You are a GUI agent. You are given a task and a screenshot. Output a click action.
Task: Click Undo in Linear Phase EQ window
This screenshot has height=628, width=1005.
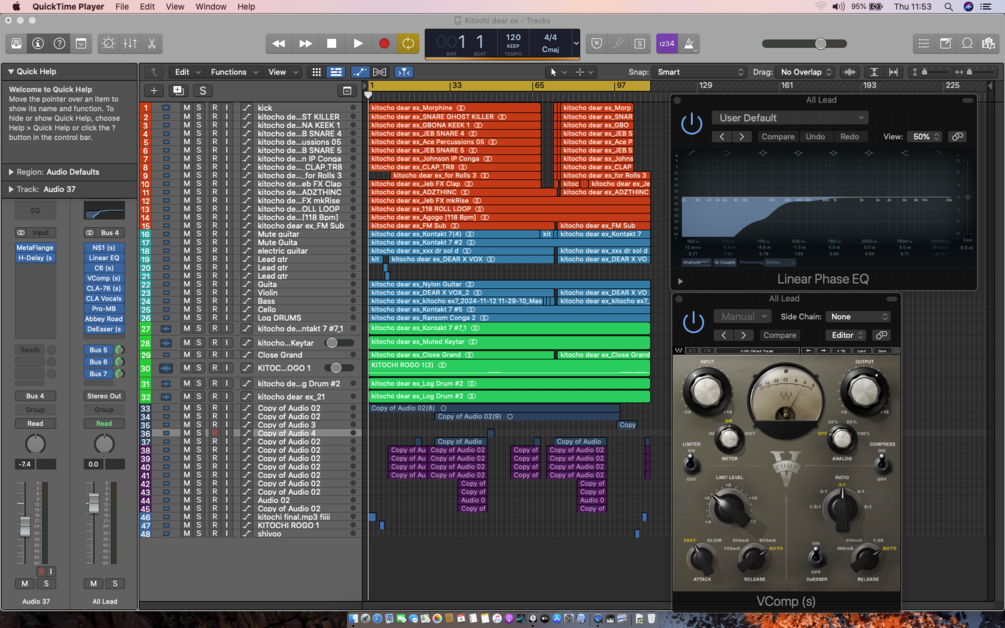pyautogui.click(x=815, y=136)
